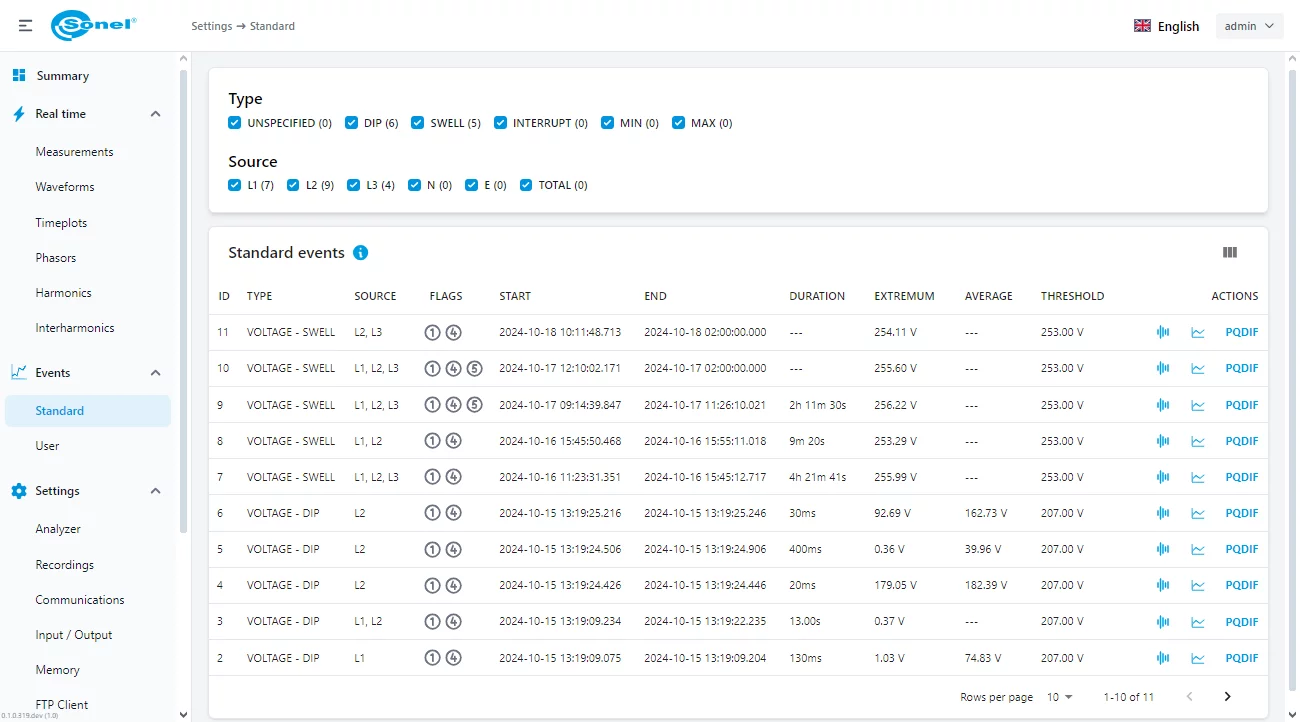
Task: Open Harmonics in the sidebar
Action: click(x=63, y=293)
